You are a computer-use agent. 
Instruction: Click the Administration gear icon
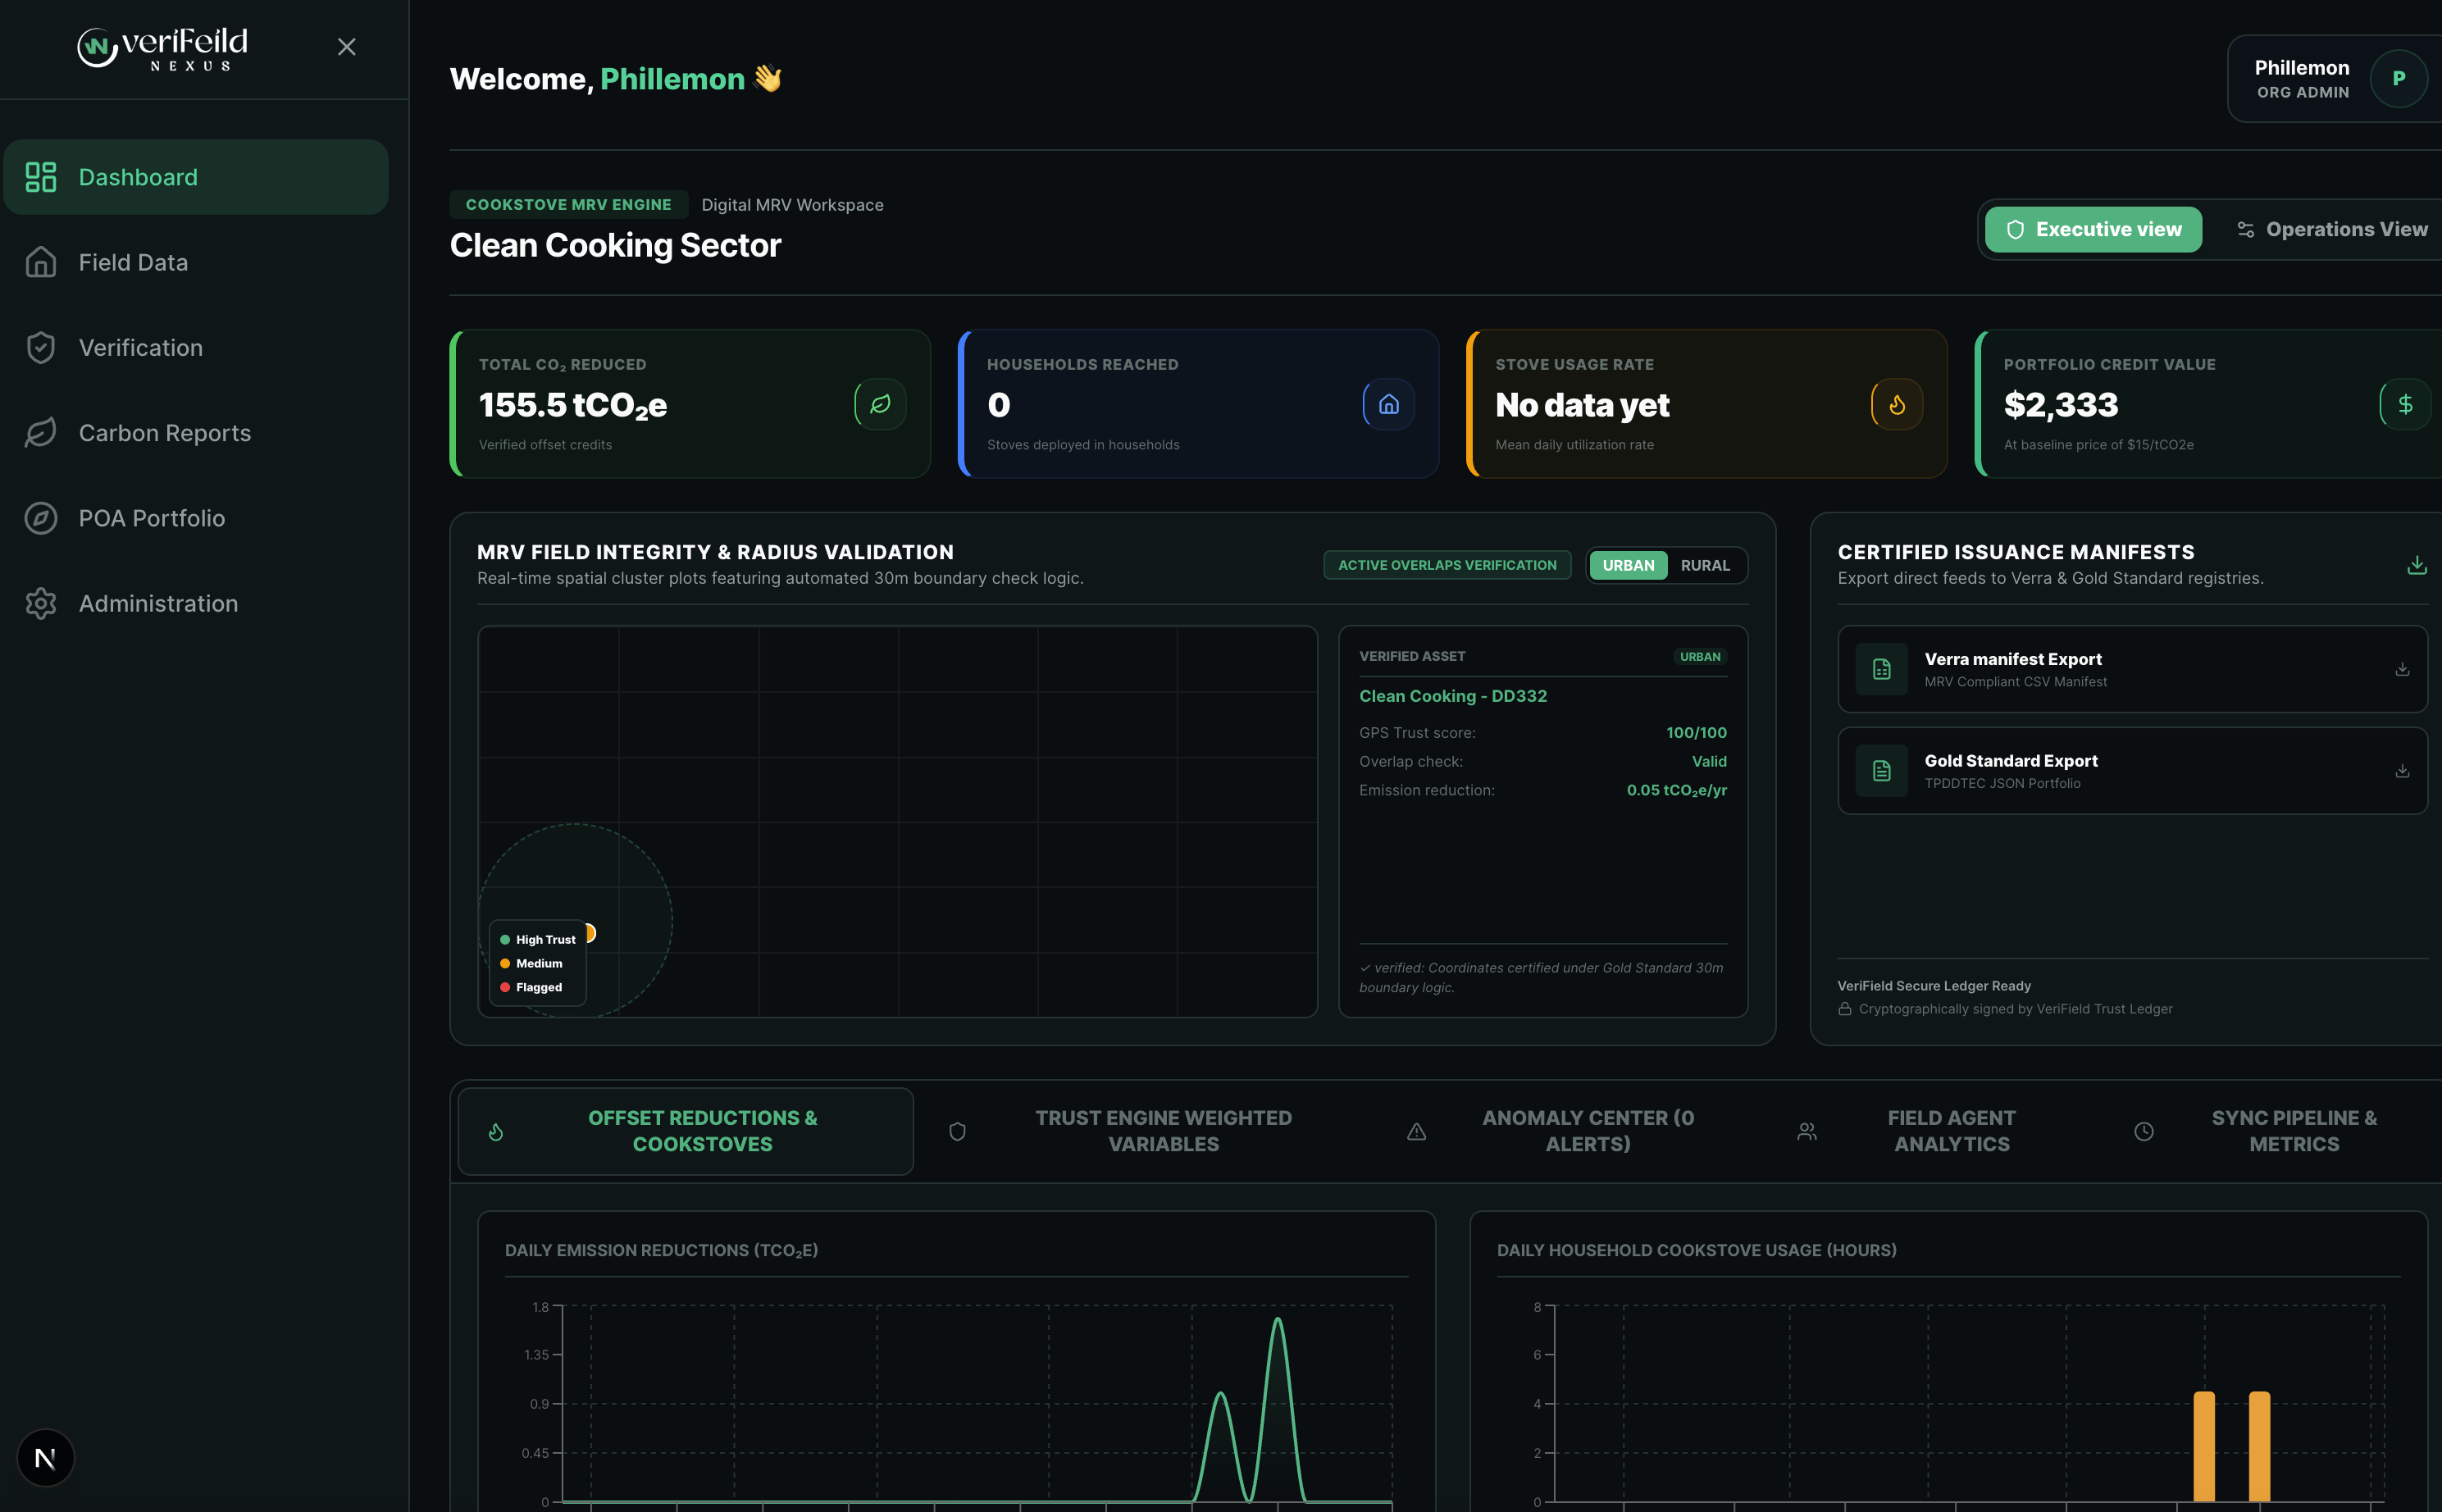(x=41, y=603)
